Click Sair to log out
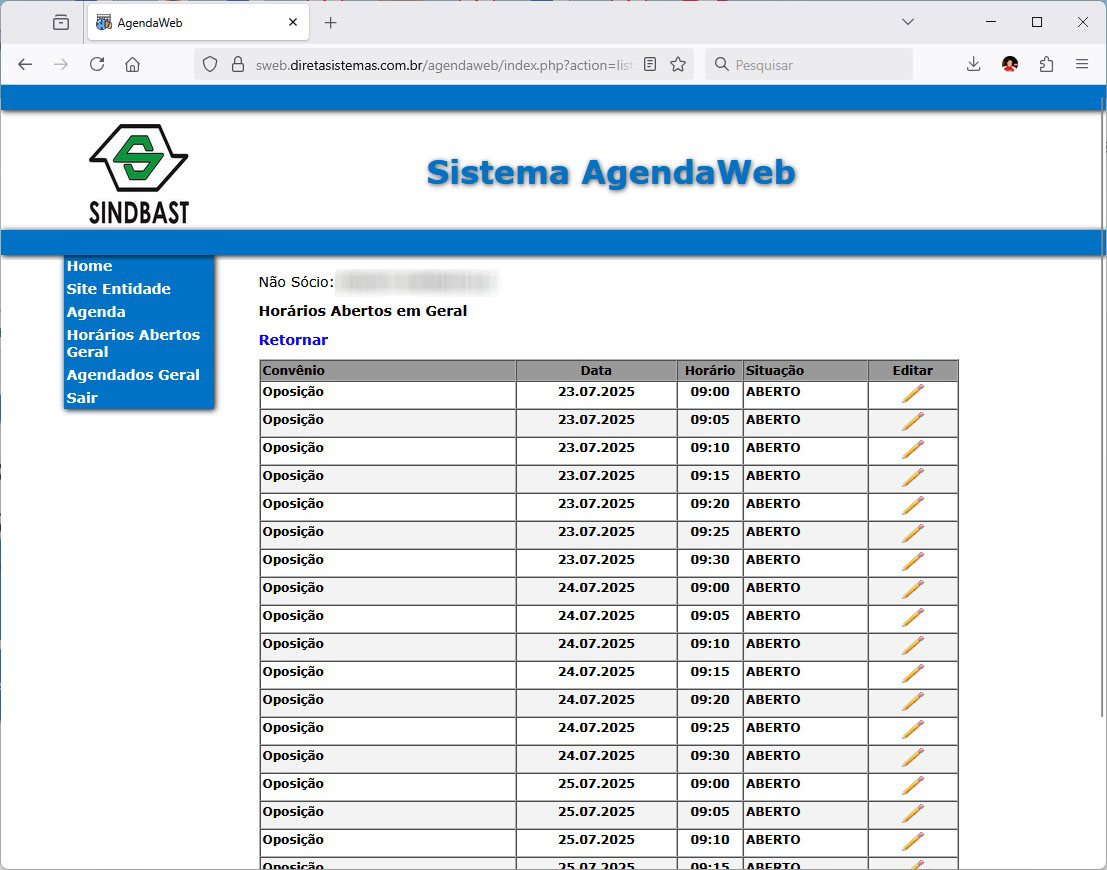Screen dimensions: 1107x870 (x=82, y=398)
